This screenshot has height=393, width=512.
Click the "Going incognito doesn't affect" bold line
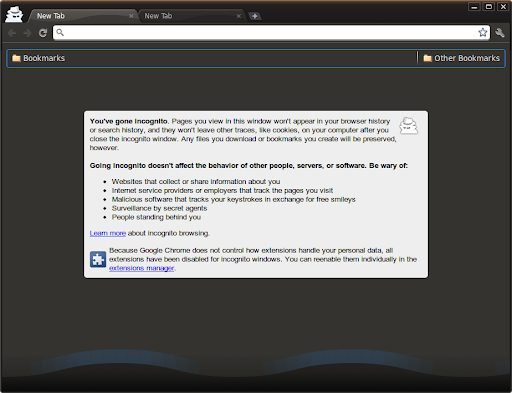249,166
